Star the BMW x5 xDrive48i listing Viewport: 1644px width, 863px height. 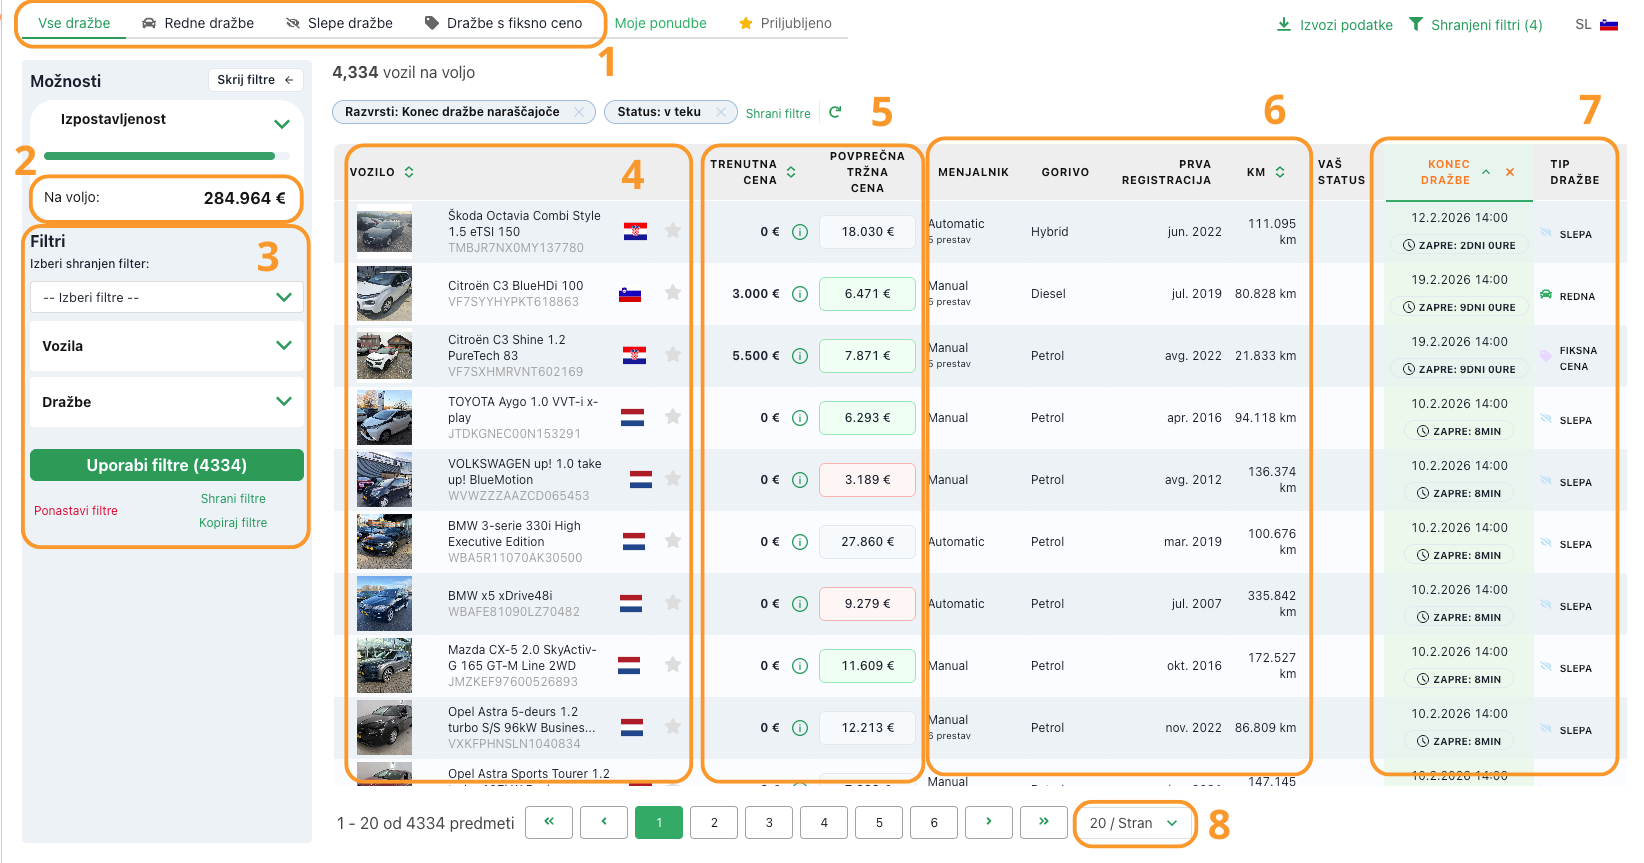(x=673, y=603)
